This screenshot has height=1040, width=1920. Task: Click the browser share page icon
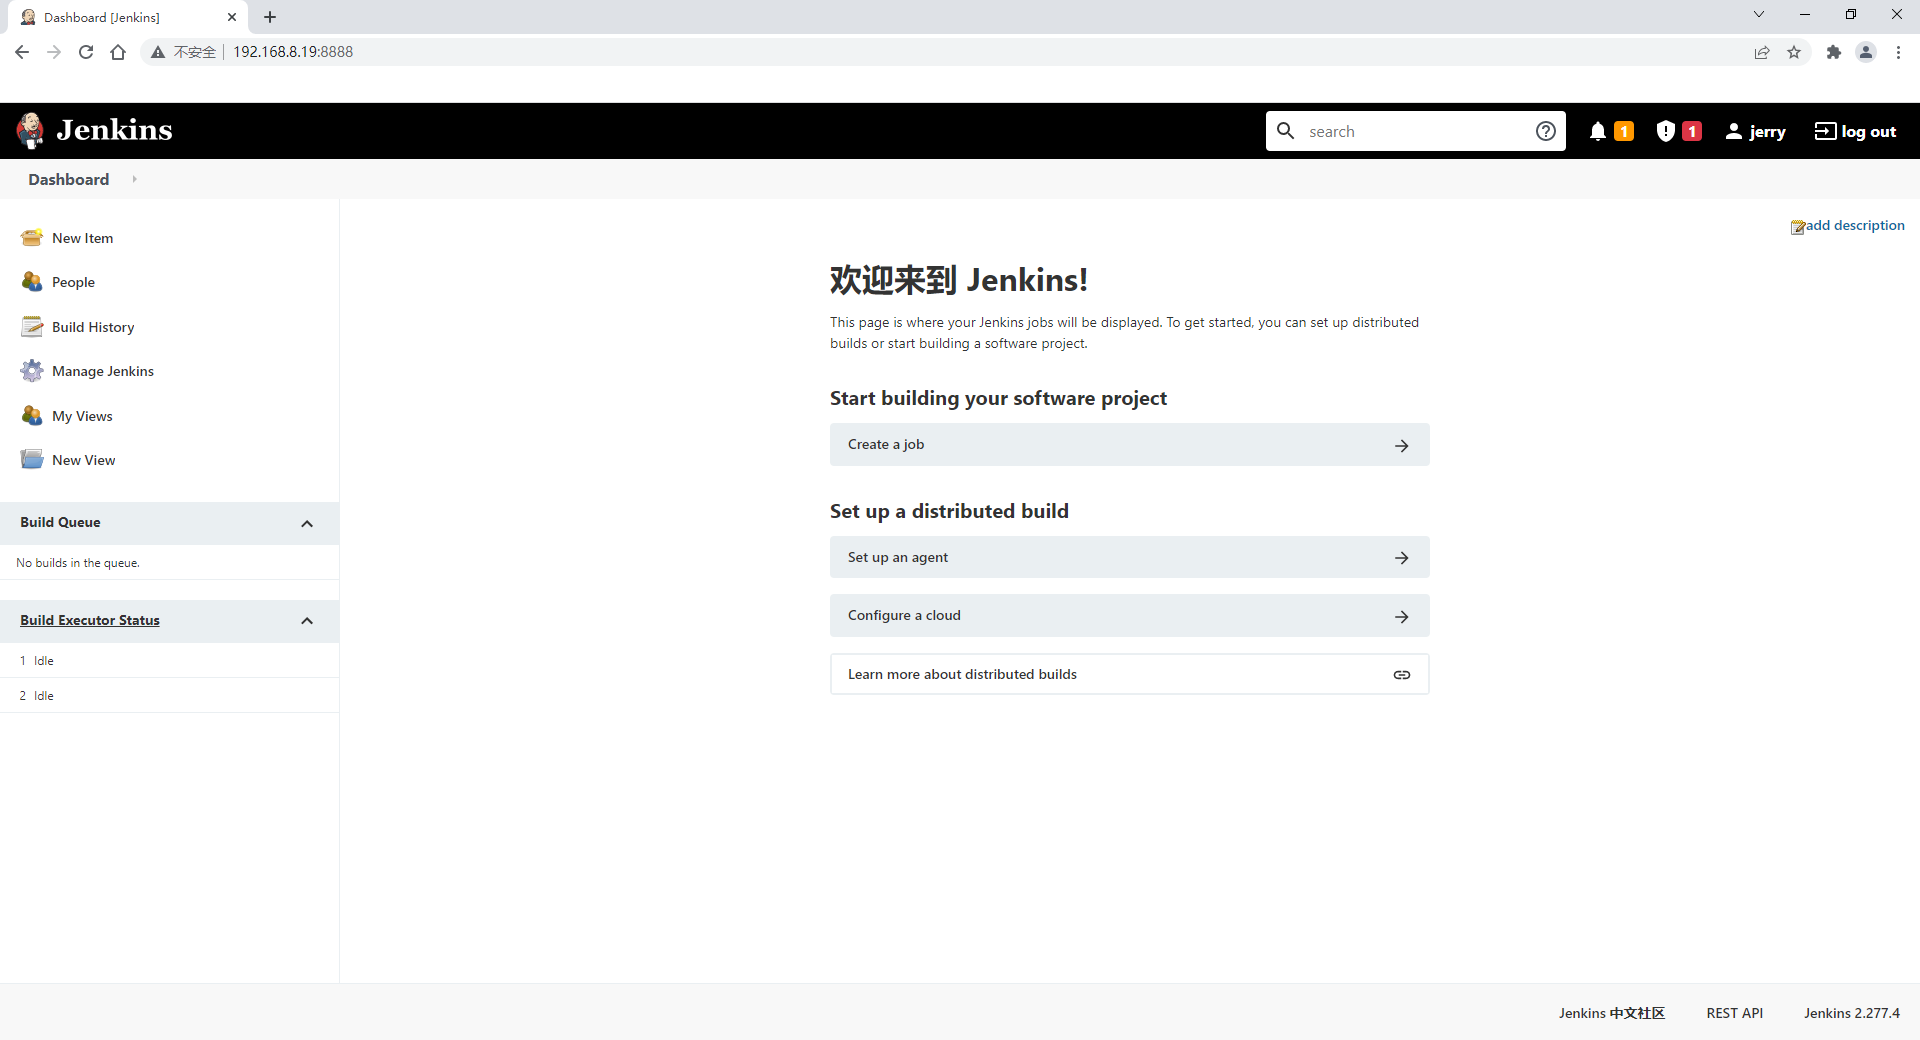pos(1762,52)
